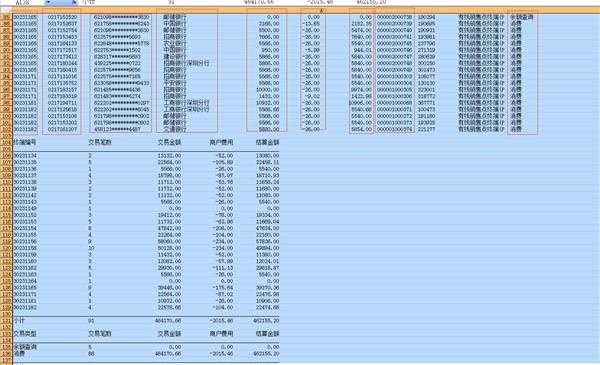
Task: Click 交易笔数 header in the 终端编号 row
Action: tap(100, 142)
